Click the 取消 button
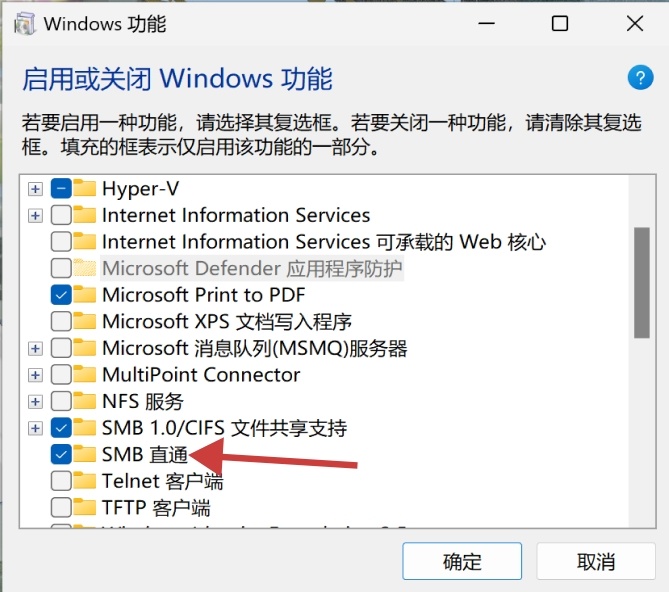The width and height of the screenshot is (669, 592). 596,562
